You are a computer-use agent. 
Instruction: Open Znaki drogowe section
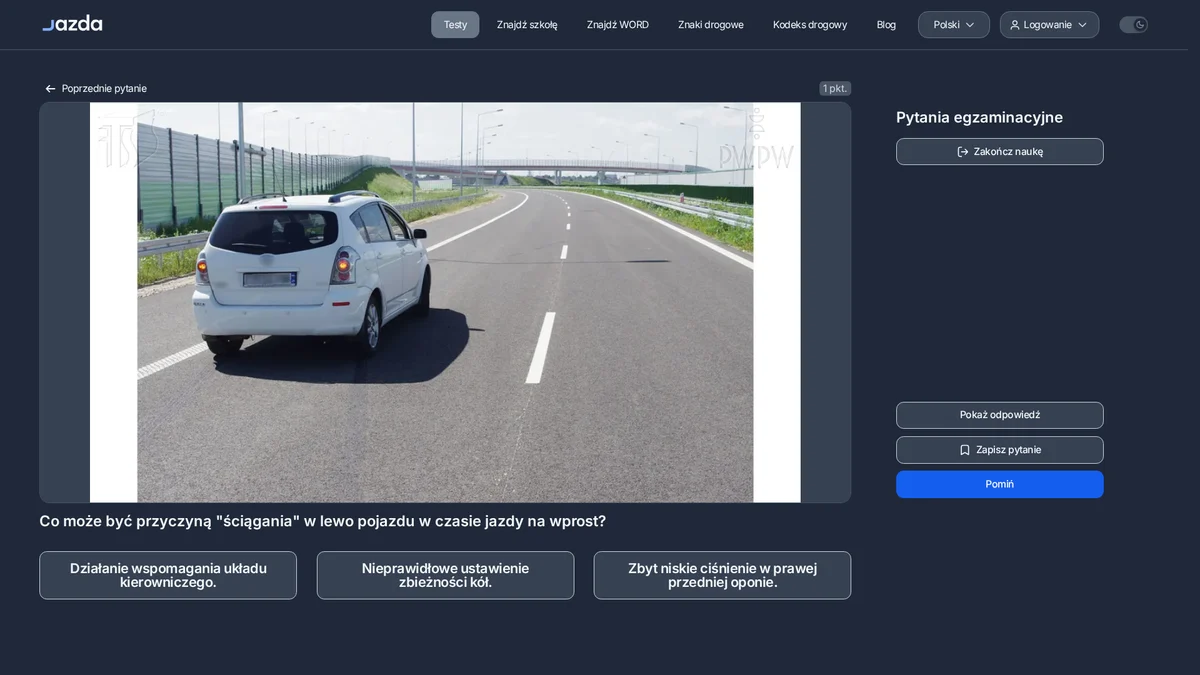711,25
